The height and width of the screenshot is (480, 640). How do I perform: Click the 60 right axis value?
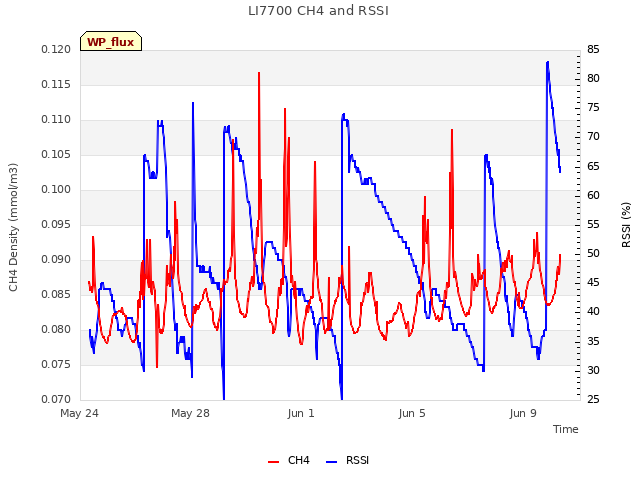coord(593,195)
